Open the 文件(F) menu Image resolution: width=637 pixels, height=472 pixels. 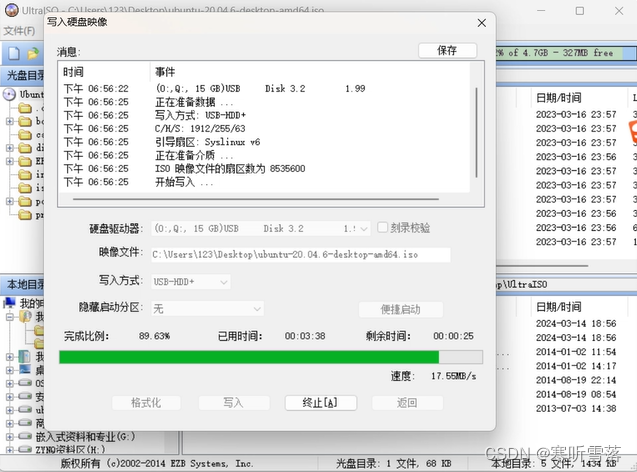(19, 31)
